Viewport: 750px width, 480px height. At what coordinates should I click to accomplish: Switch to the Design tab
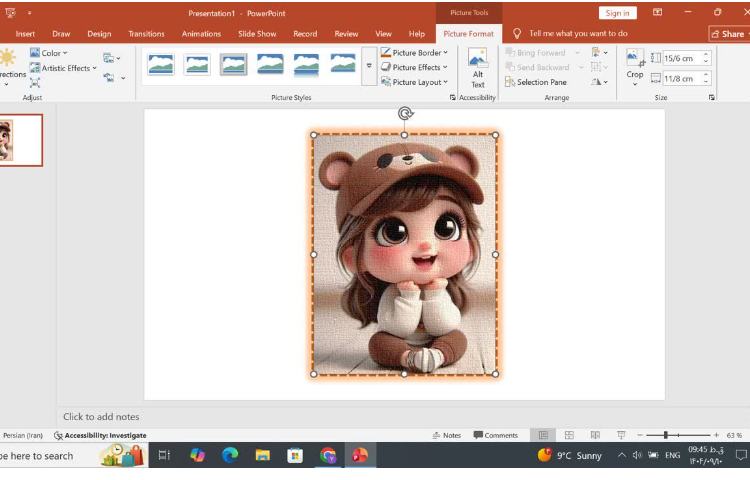99,34
